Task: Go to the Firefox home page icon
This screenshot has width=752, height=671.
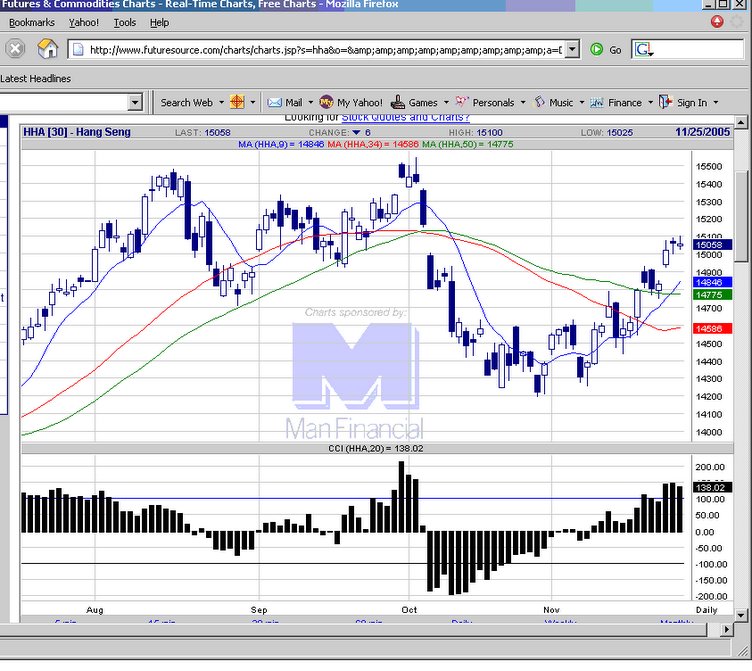Action: (x=47, y=49)
